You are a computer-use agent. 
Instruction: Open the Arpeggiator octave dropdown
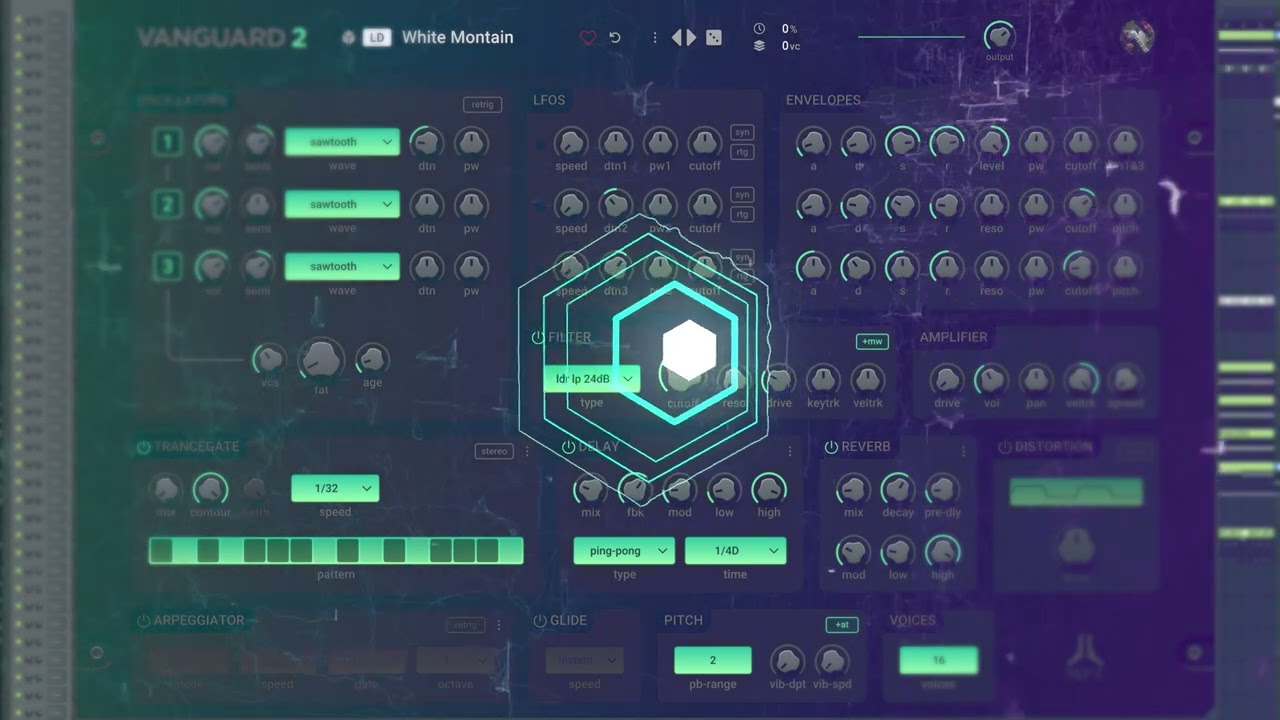click(x=457, y=660)
